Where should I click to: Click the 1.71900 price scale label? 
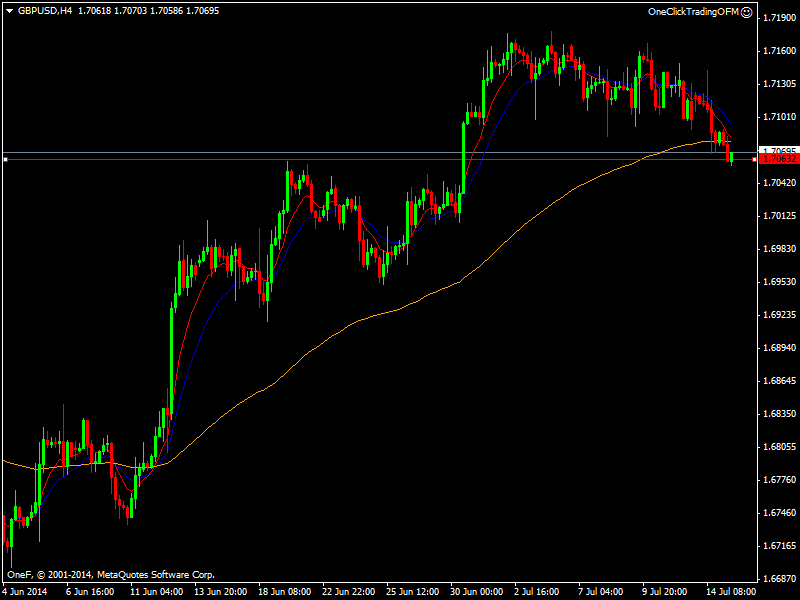coord(779,18)
